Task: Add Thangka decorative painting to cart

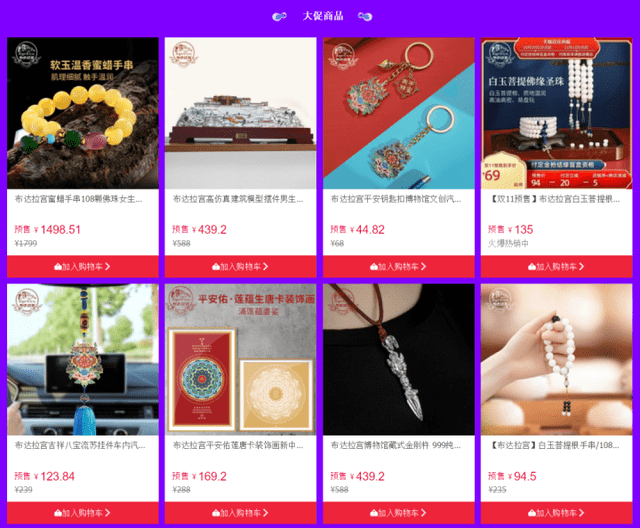Action: tap(240, 513)
